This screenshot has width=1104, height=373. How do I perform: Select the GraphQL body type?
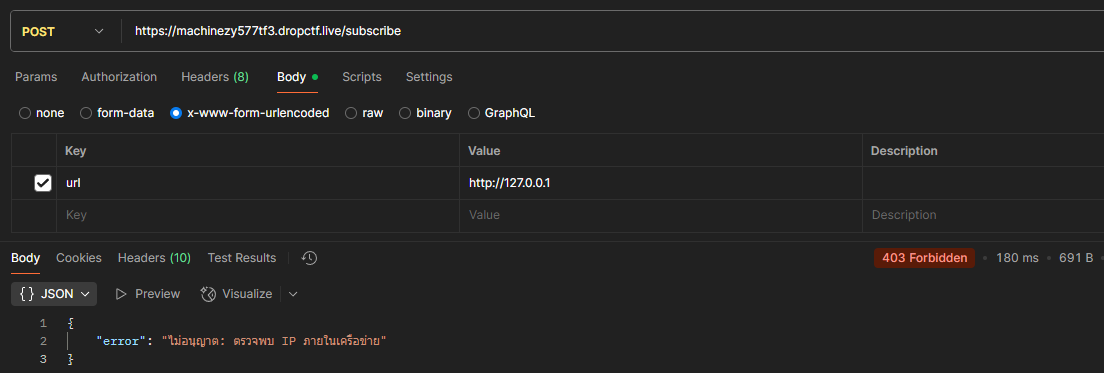tap(501, 113)
